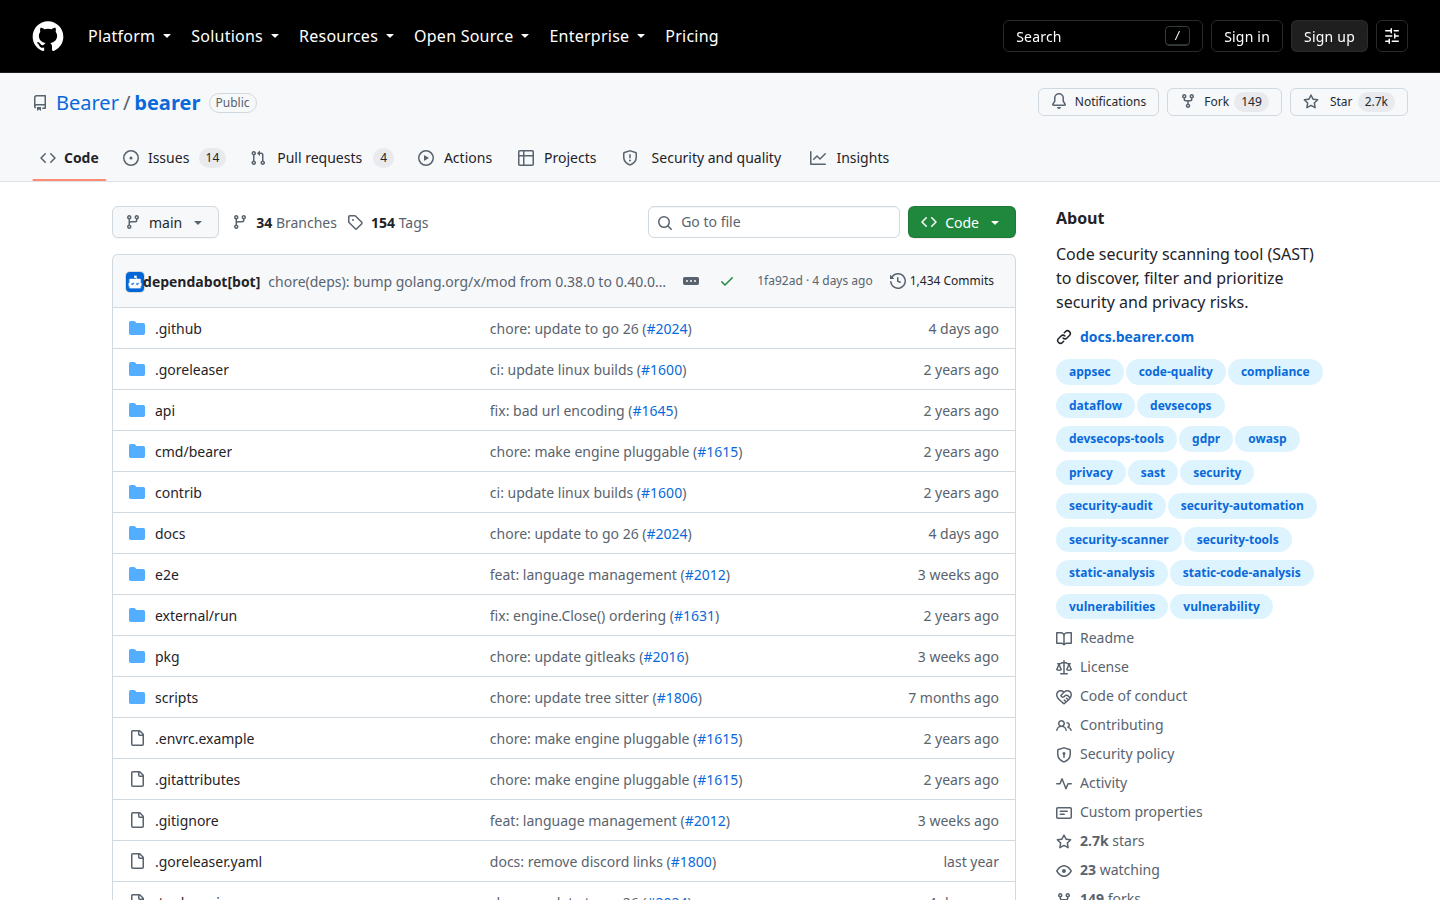
Task: Click the GitHub logo icon
Action: point(48,36)
